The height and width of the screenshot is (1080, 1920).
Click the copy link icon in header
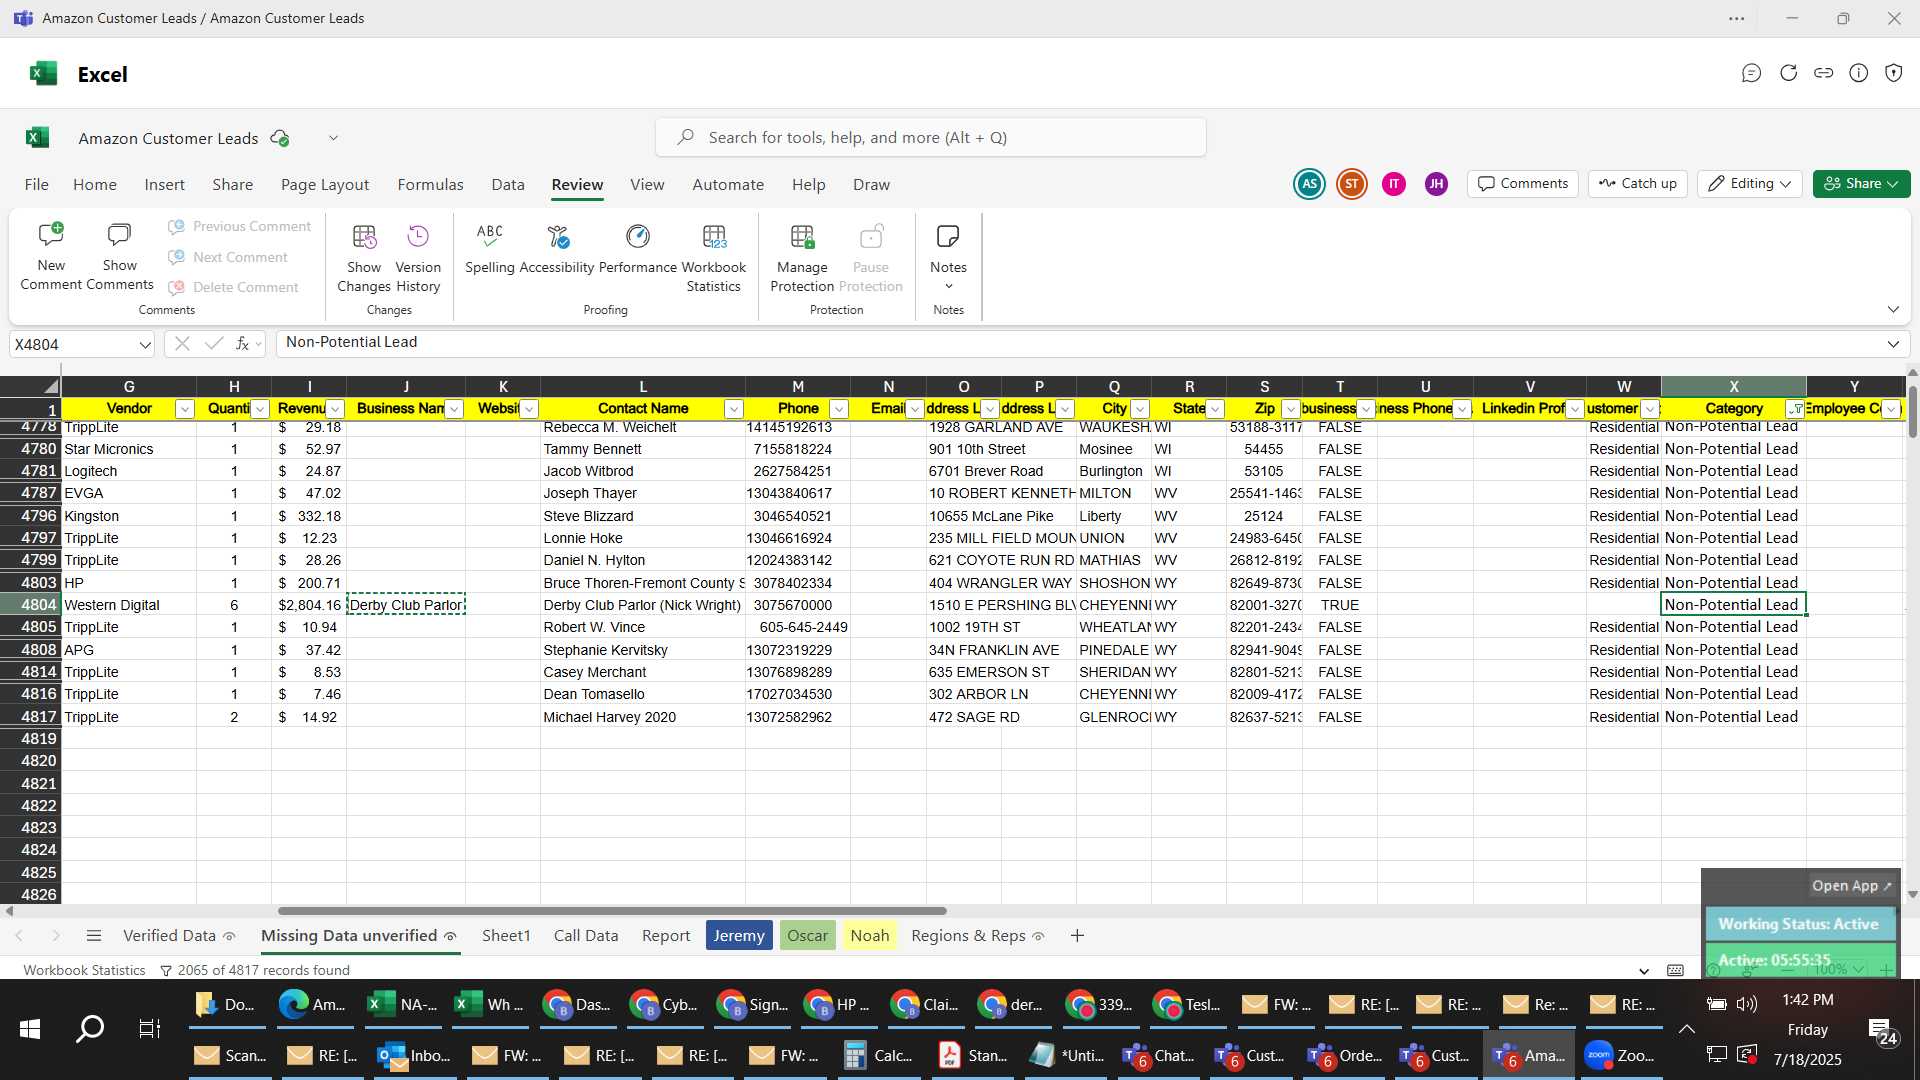tap(1823, 73)
